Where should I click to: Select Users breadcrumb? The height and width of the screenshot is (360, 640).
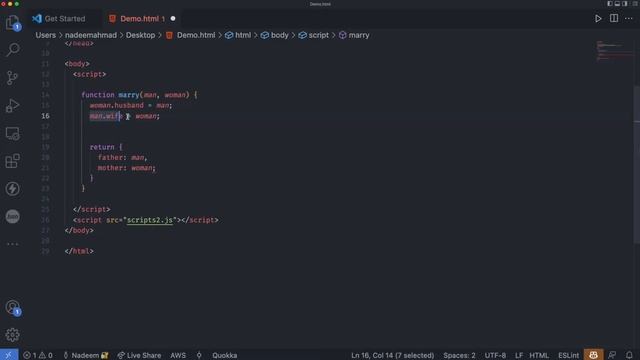[45, 35]
